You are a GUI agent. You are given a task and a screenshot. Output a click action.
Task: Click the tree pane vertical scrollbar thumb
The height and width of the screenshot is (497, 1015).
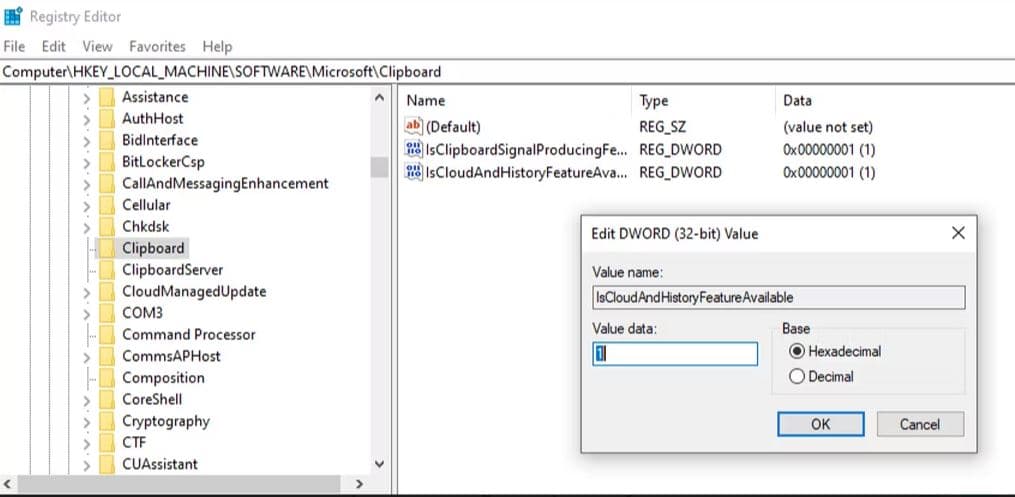(379, 167)
